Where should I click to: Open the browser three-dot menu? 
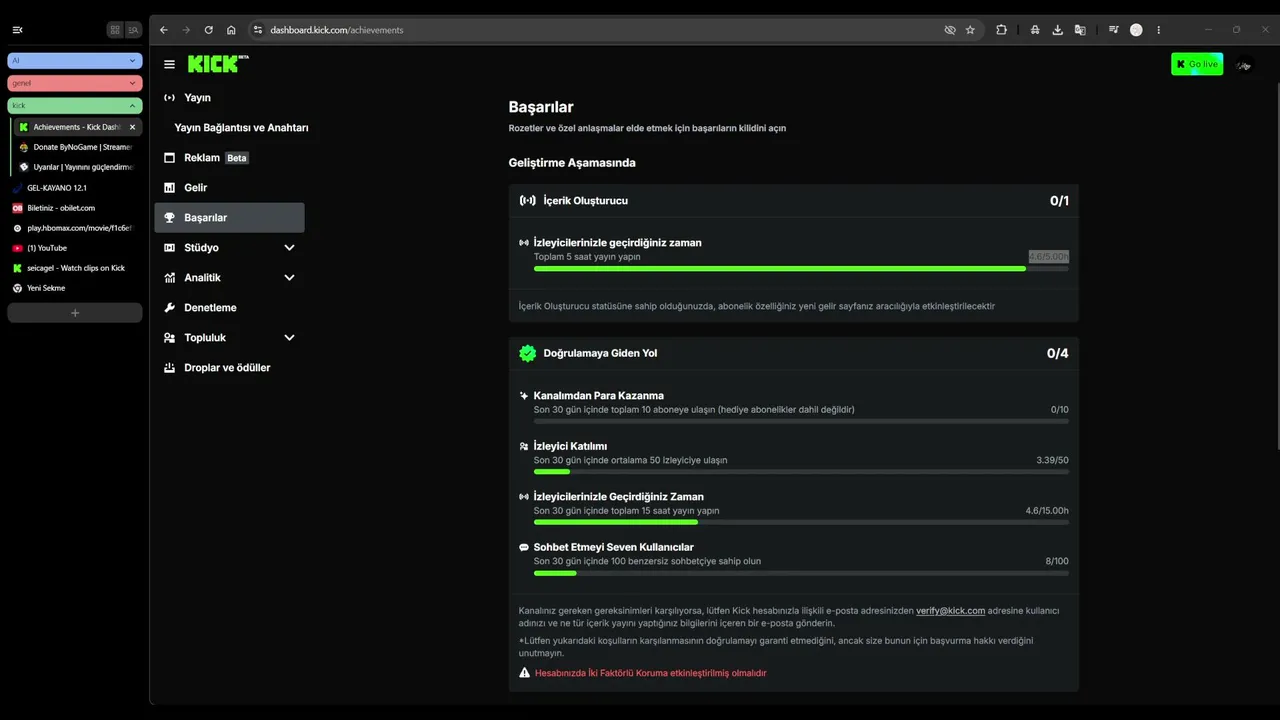click(x=1159, y=30)
